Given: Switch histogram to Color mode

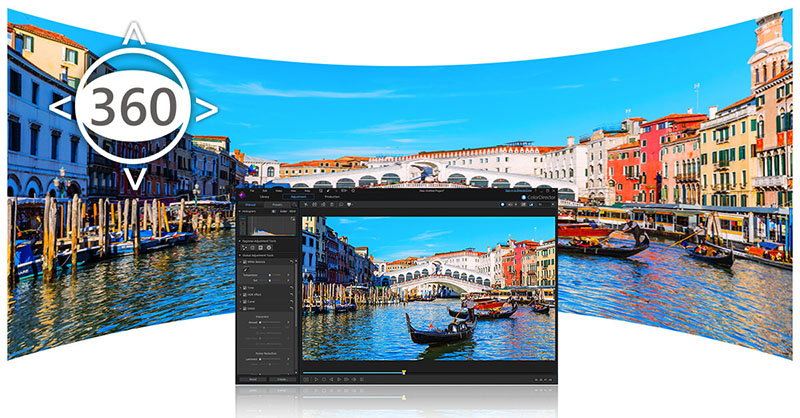Looking at the screenshot, I should click(283, 211).
